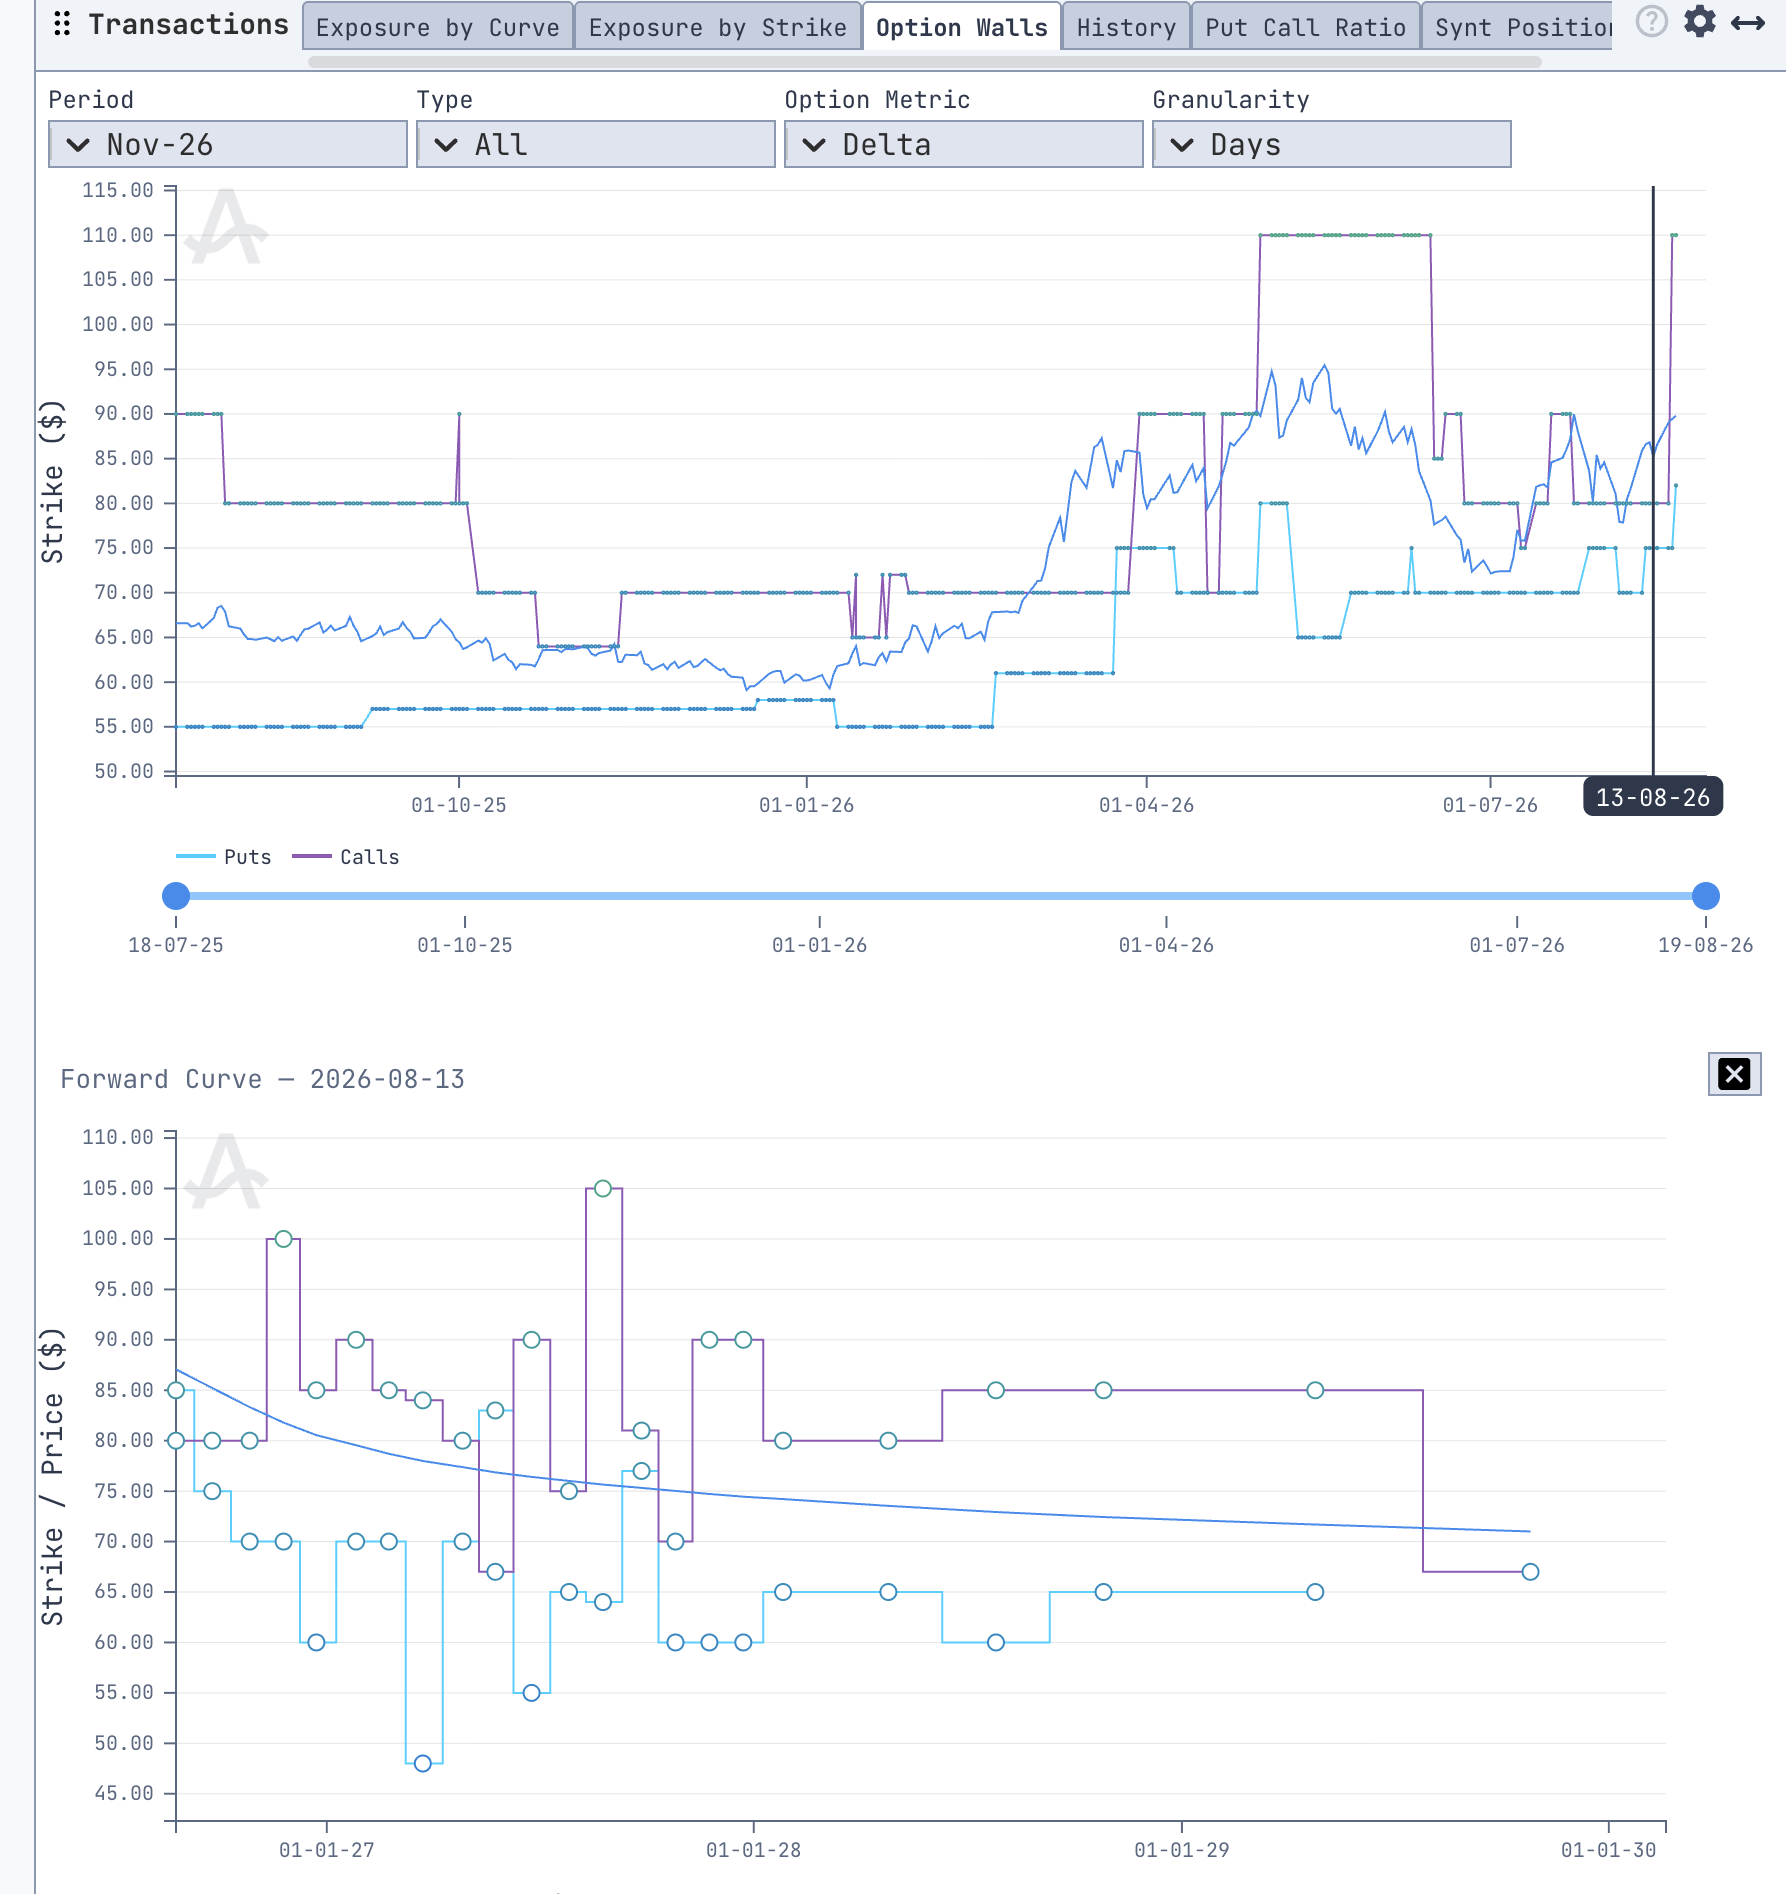Click the drag handle dots beside Transactions
This screenshot has width=1786, height=1894.
click(62, 24)
